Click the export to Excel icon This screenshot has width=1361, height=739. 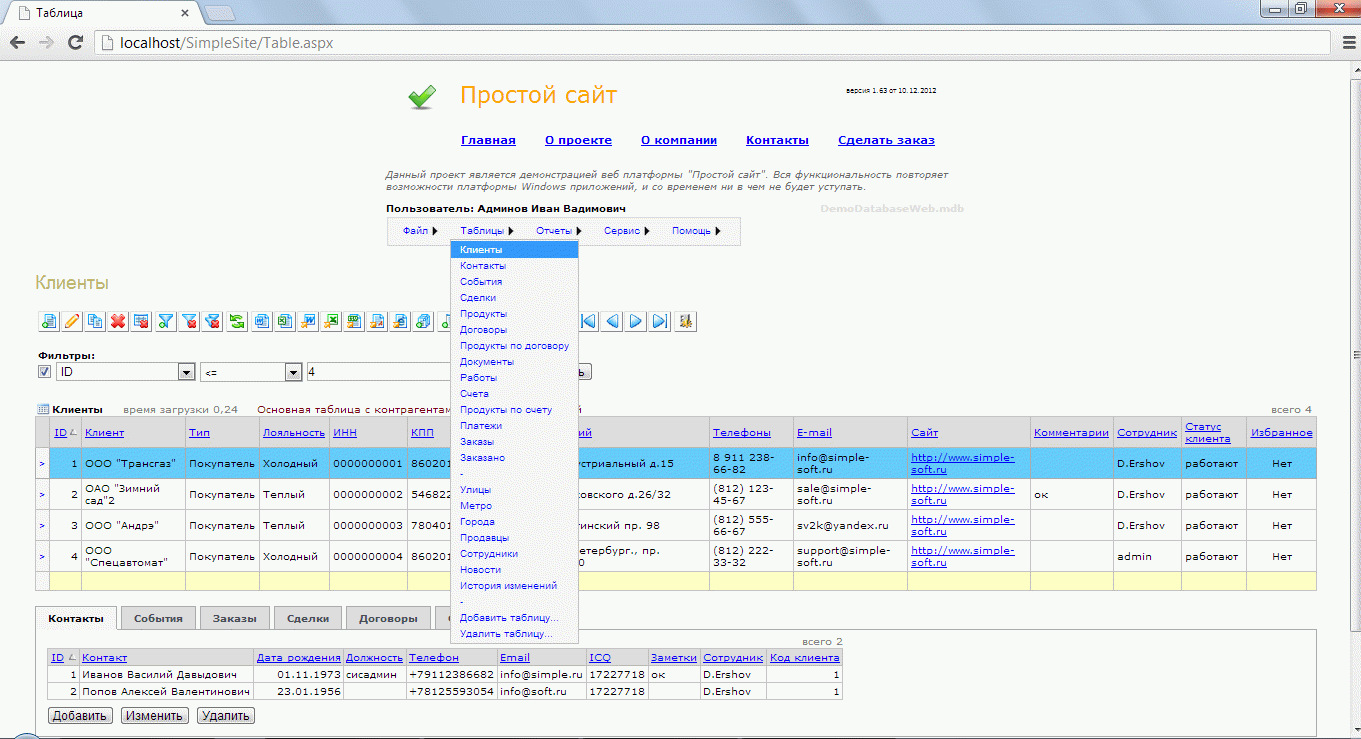click(285, 321)
